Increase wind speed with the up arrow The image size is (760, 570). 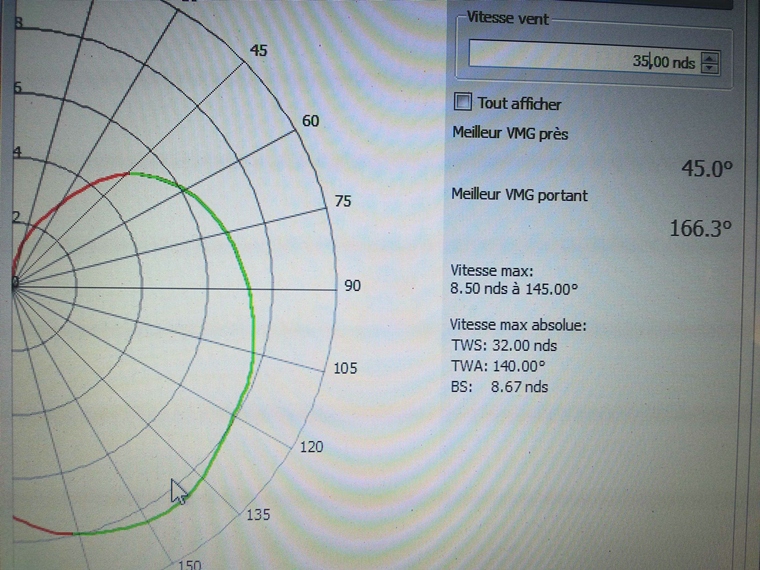(710, 57)
